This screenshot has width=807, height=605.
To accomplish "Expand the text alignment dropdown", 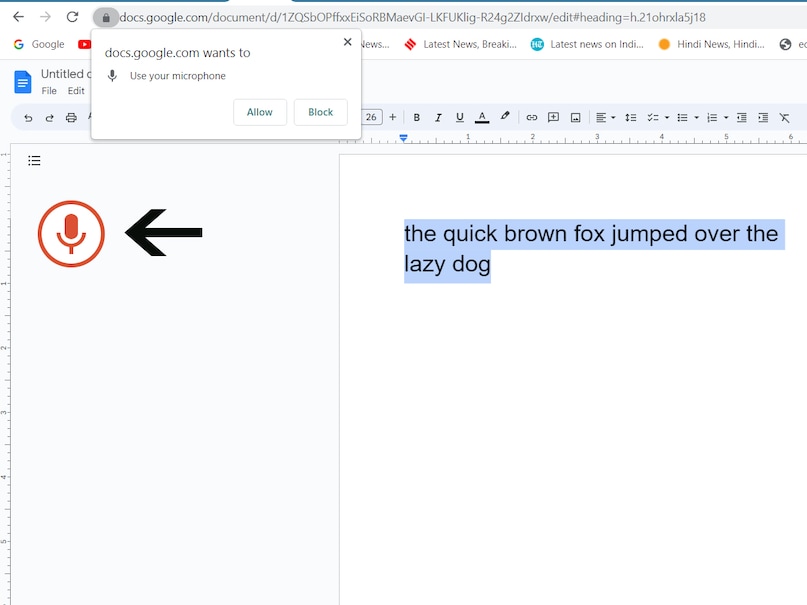I will (x=605, y=117).
